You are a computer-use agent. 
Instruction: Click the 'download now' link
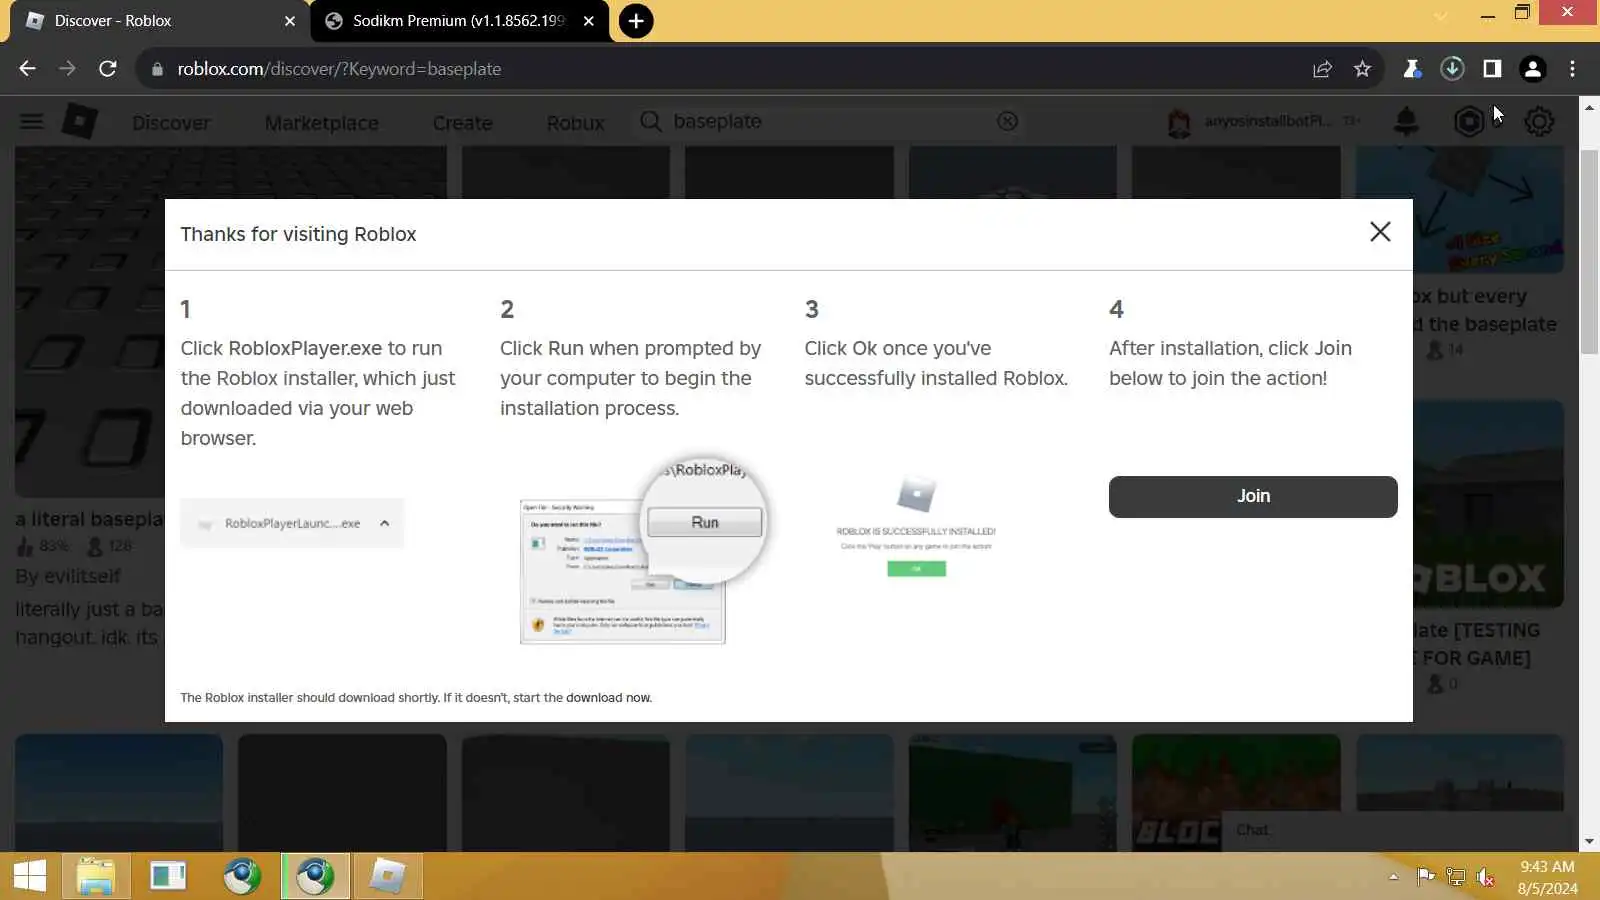(x=608, y=698)
